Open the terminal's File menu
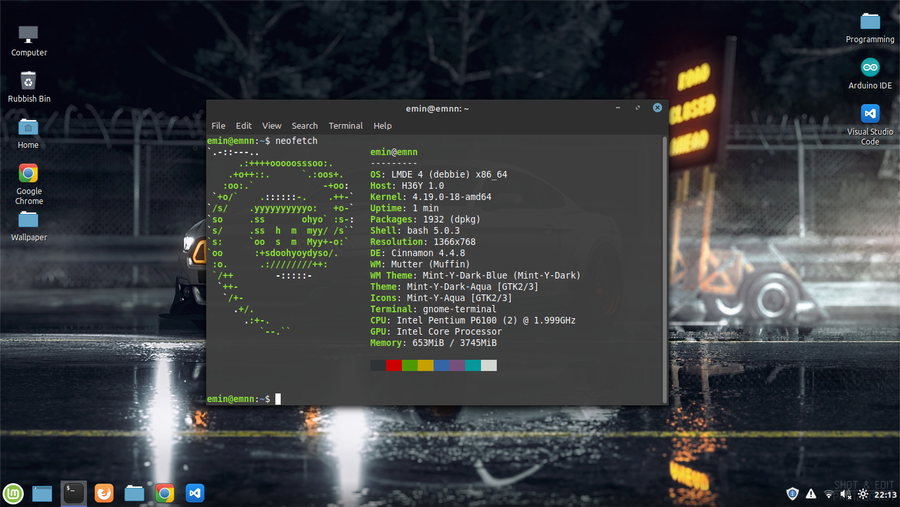The image size is (900, 507). [218, 126]
